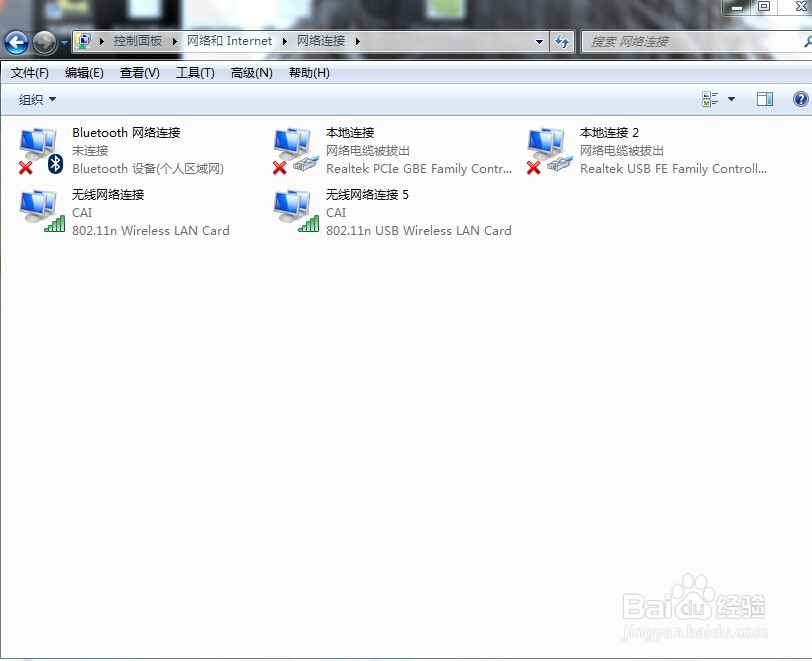The width and height of the screenshot is (812, 661).
Task: Open the 编辑(E) menu
Action: [x=84, y=73]
